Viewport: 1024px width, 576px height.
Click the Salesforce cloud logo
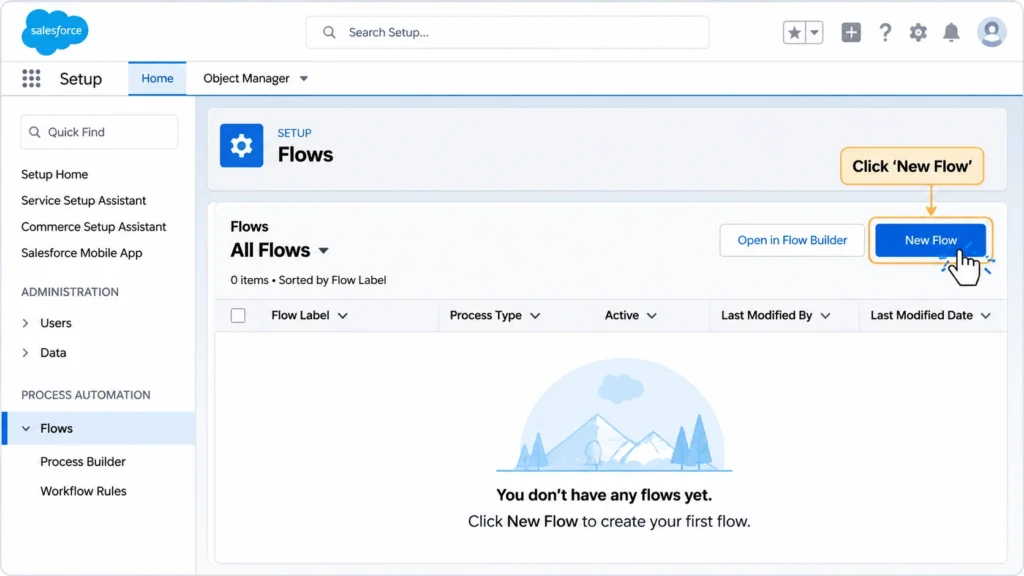55,31
